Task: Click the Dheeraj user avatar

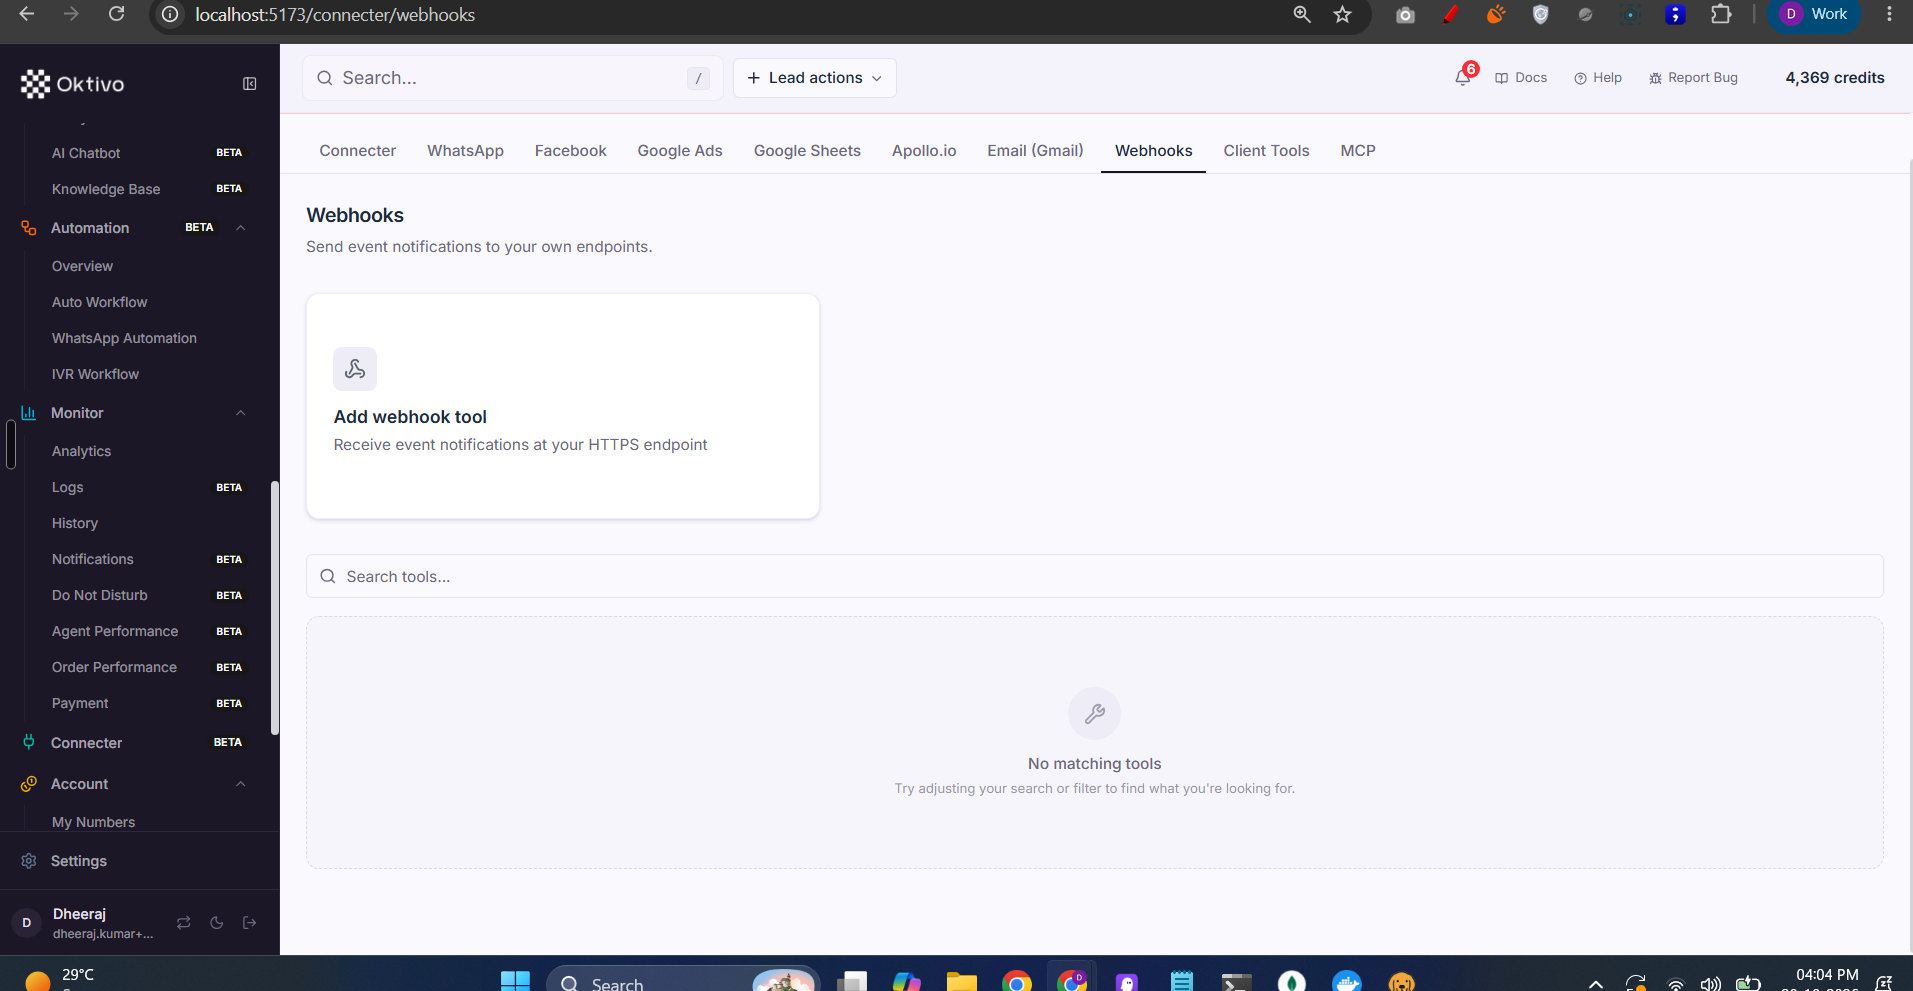Action: [x=27, y=922]
